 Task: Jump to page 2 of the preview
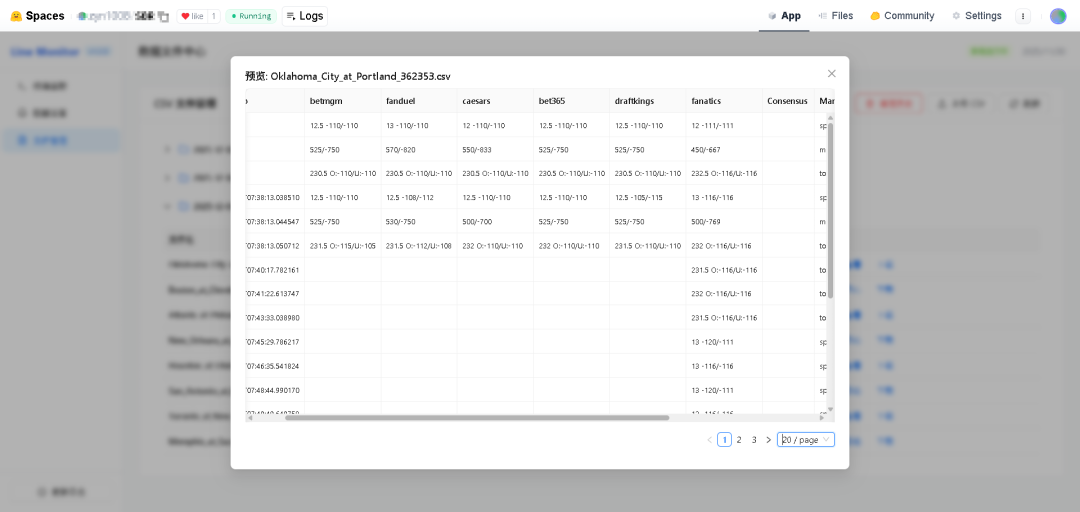[739, 440]
